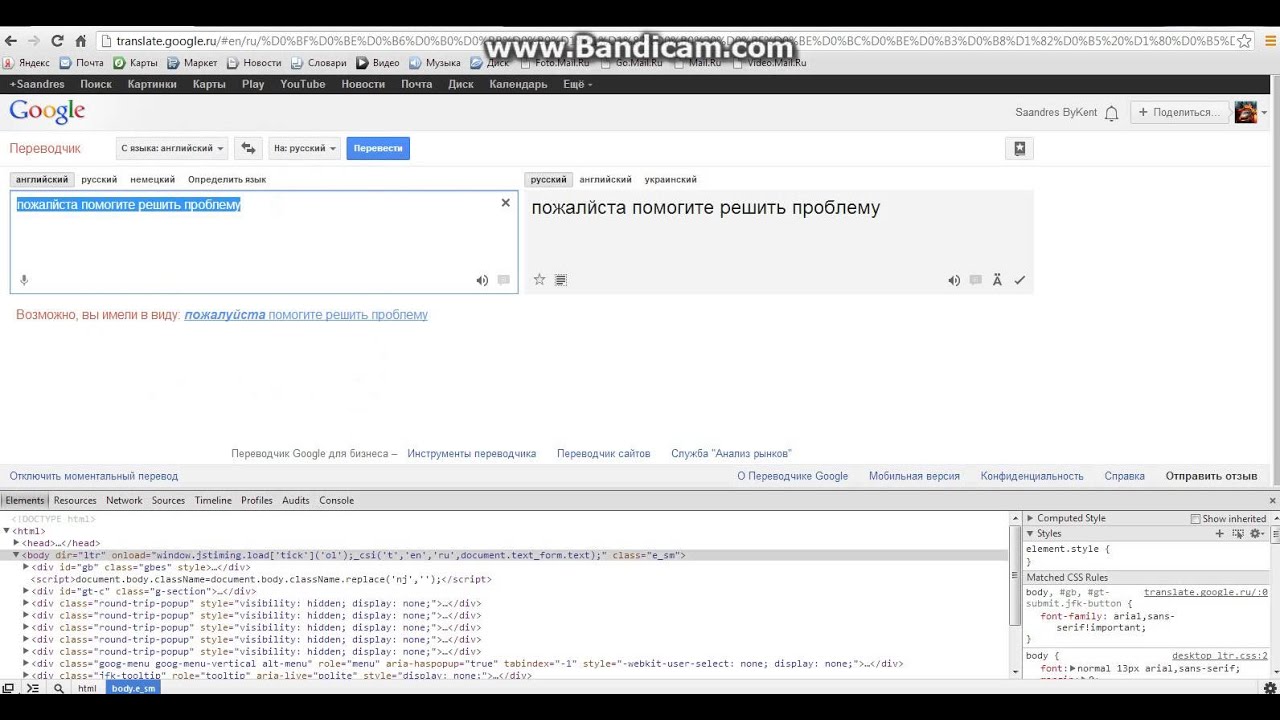Click 'Отключить моментальный перевод' link
The image size is (1280, 720).
coord(94,476)
